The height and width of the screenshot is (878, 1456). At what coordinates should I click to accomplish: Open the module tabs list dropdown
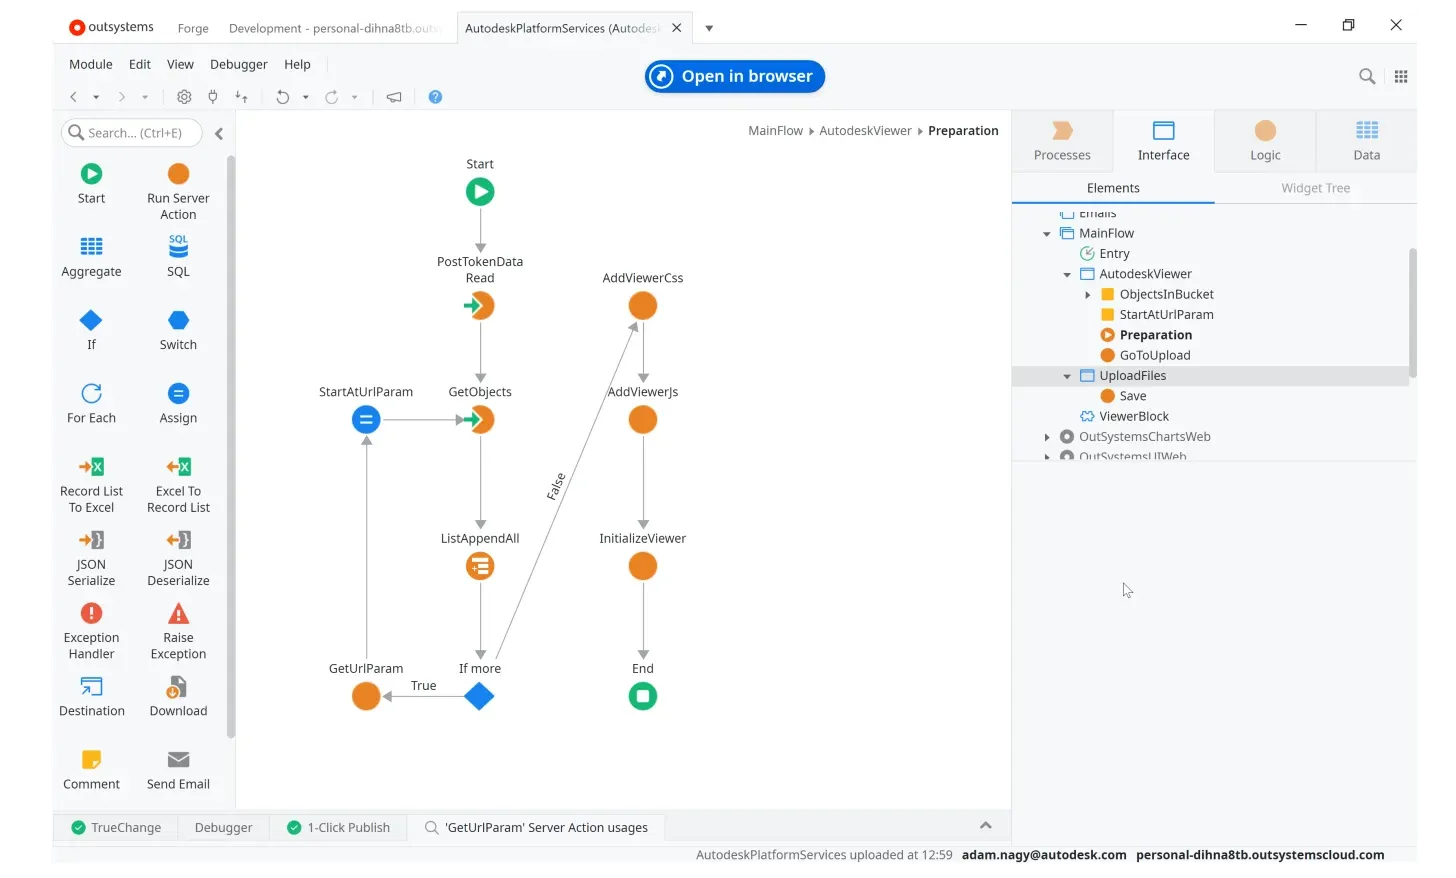coord(709,28)
